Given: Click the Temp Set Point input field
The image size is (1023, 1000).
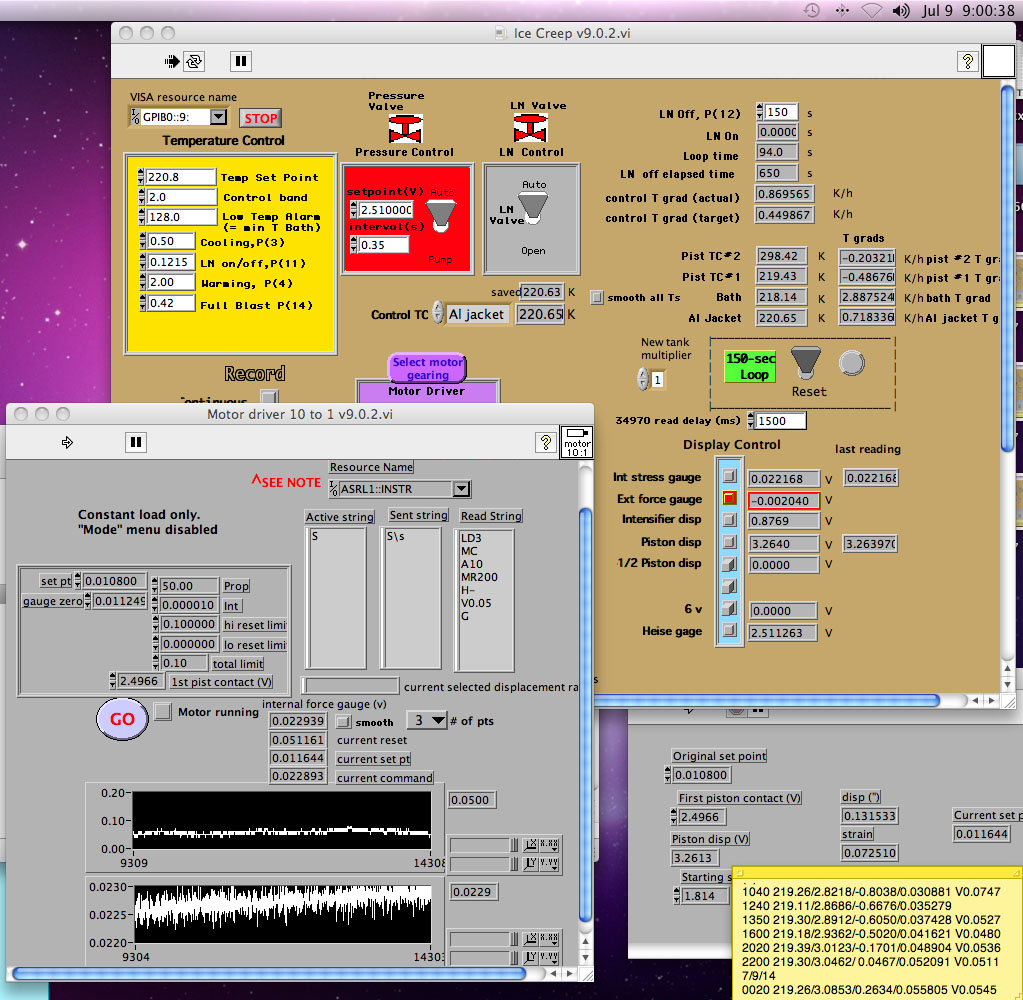Looking at the screenshot, I should 180,177.
